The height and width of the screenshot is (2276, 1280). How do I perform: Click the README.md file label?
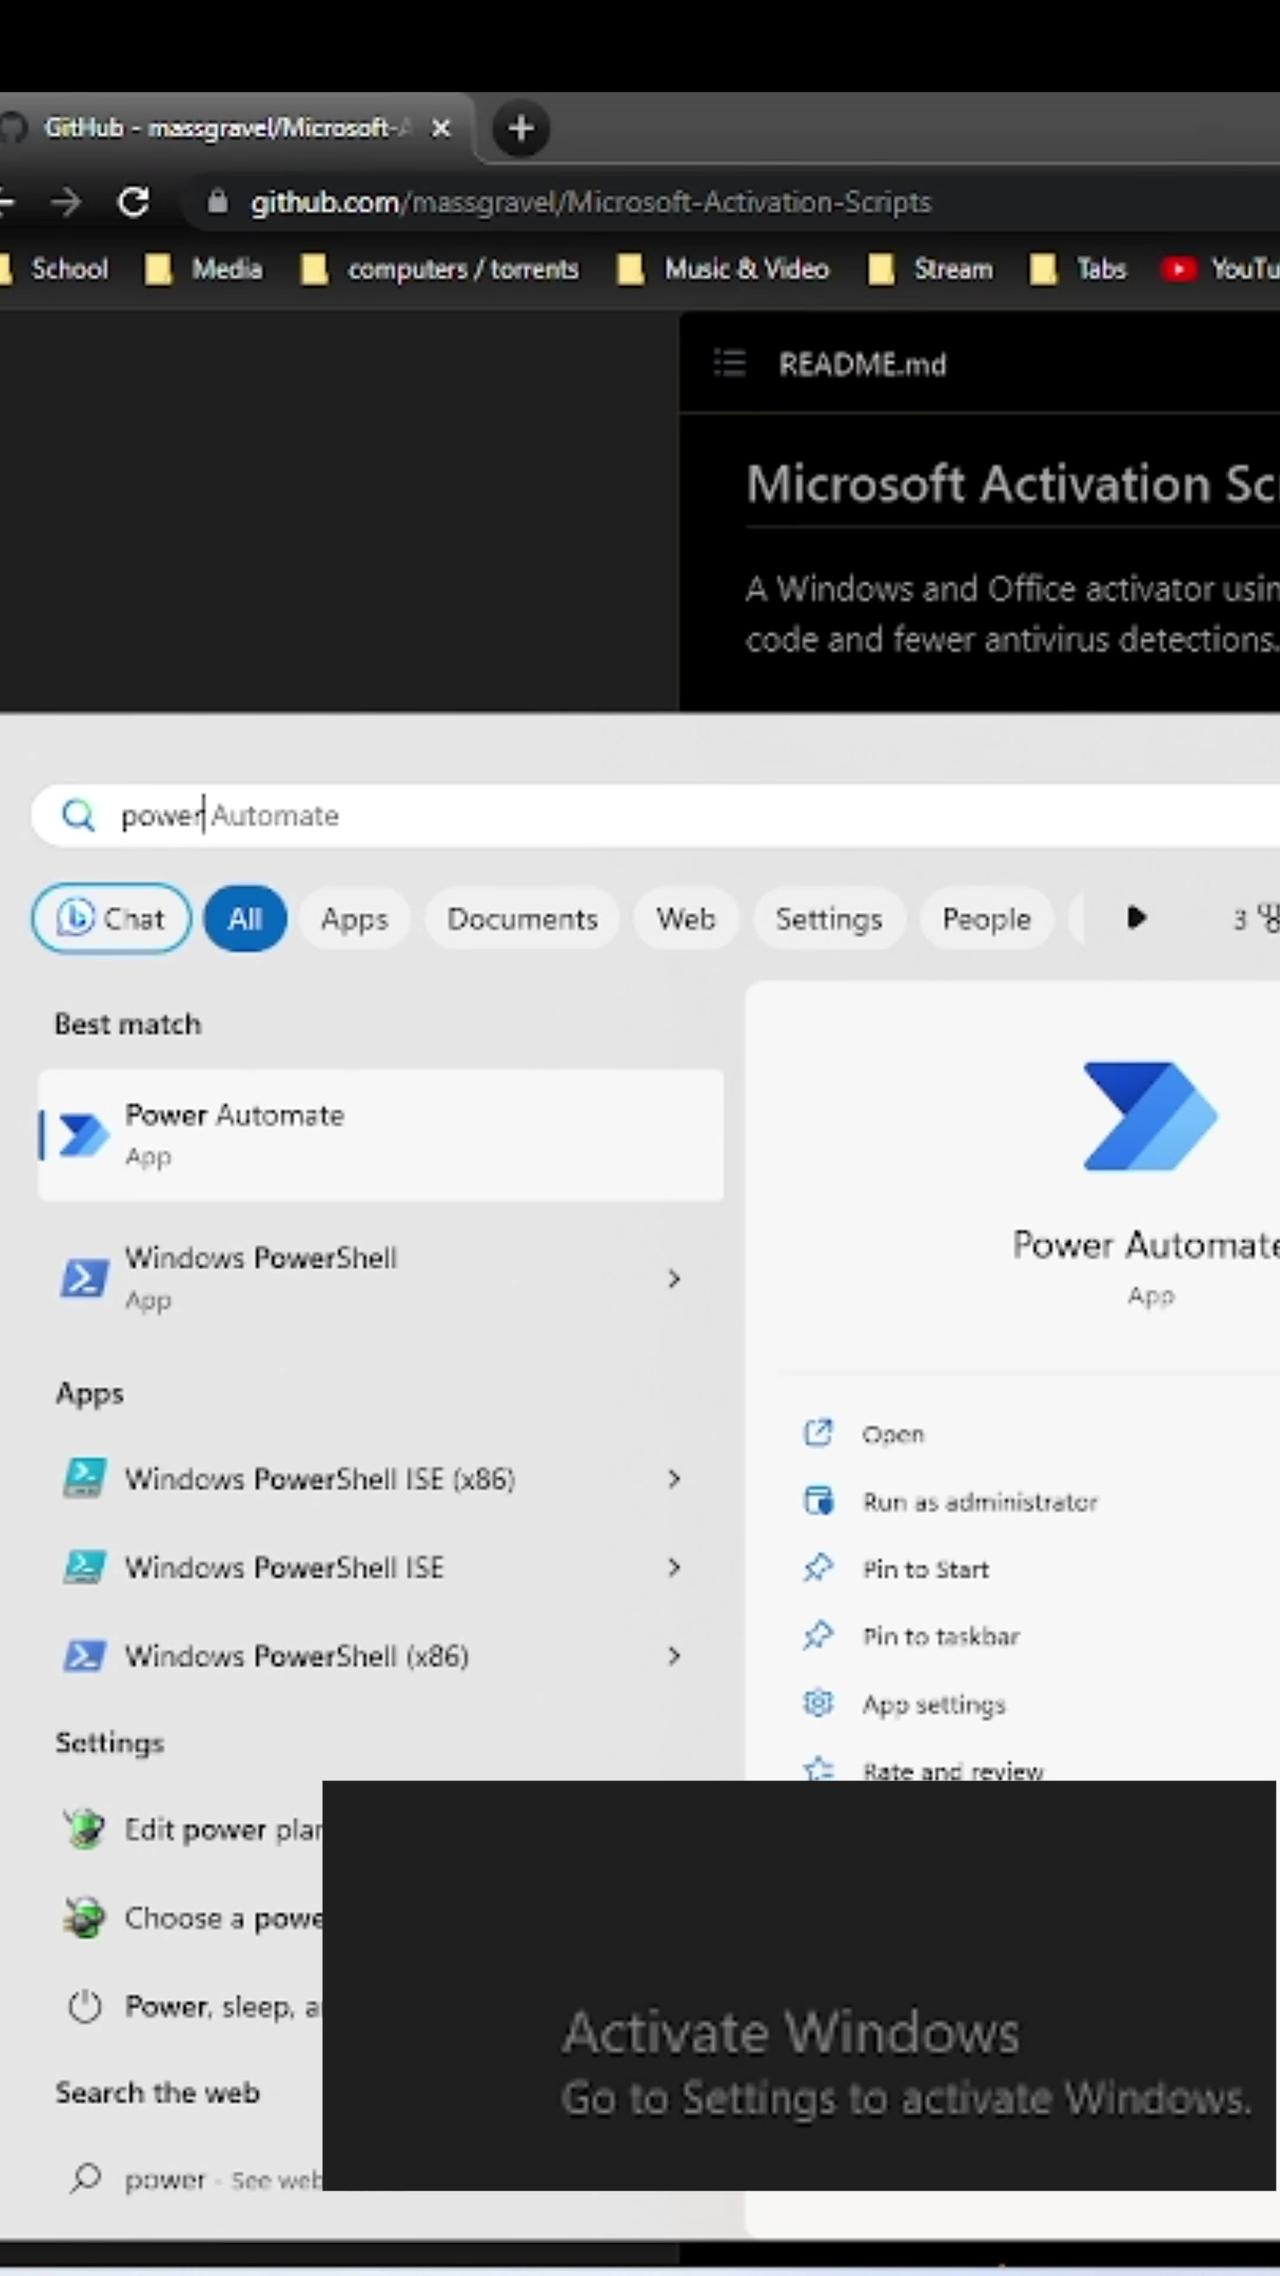[862, 364]
